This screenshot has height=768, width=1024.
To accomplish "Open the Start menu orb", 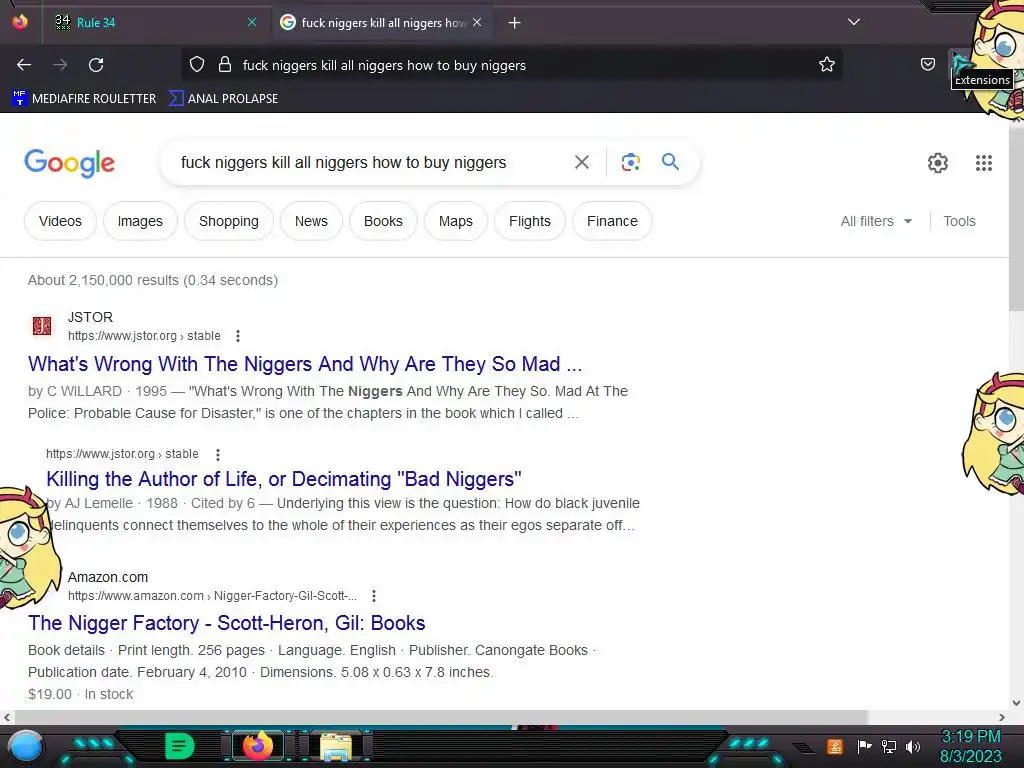I will [27, 746].
